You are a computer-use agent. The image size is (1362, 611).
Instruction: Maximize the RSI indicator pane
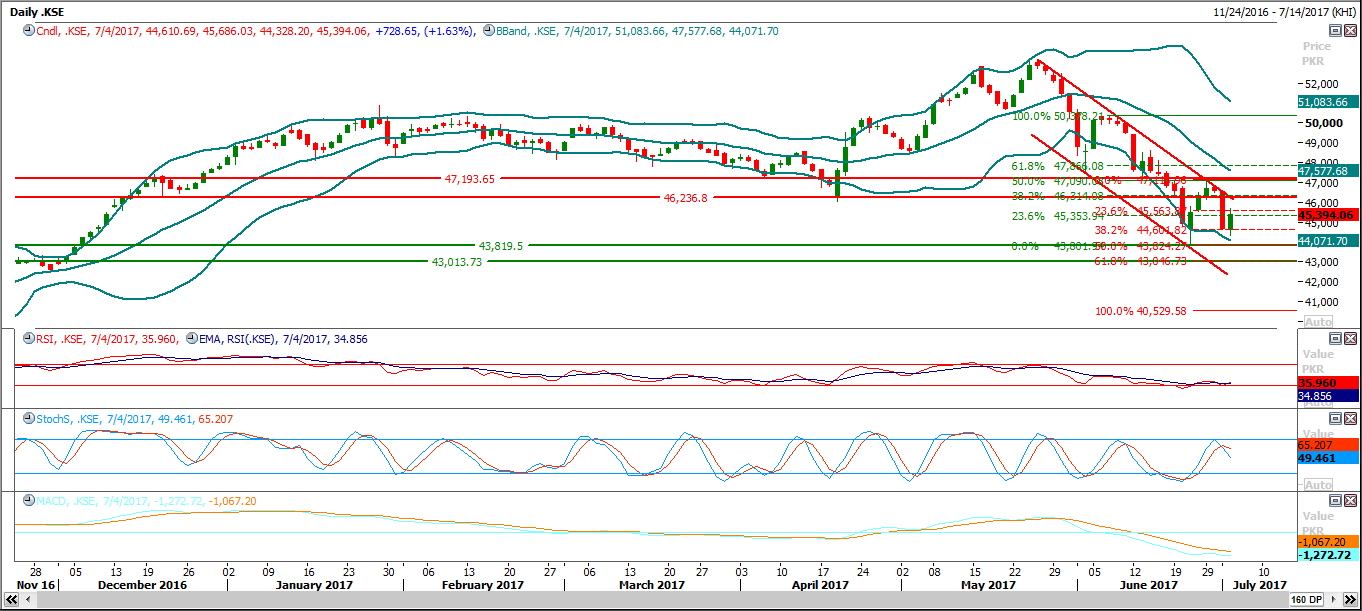(1335, 339)
